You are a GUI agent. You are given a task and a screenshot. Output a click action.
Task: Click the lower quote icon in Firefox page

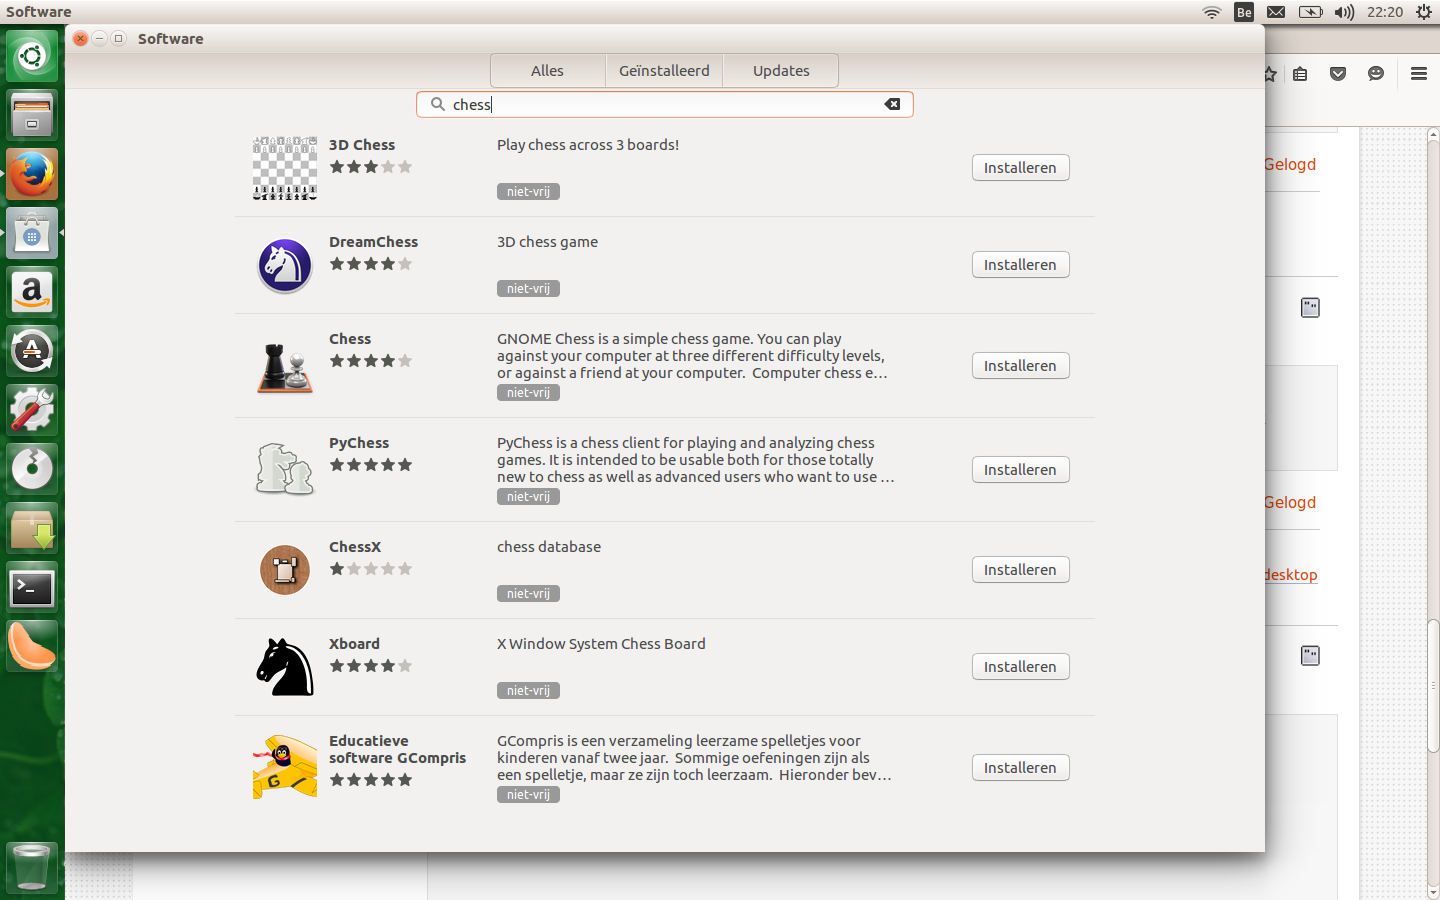point(1310,656)
